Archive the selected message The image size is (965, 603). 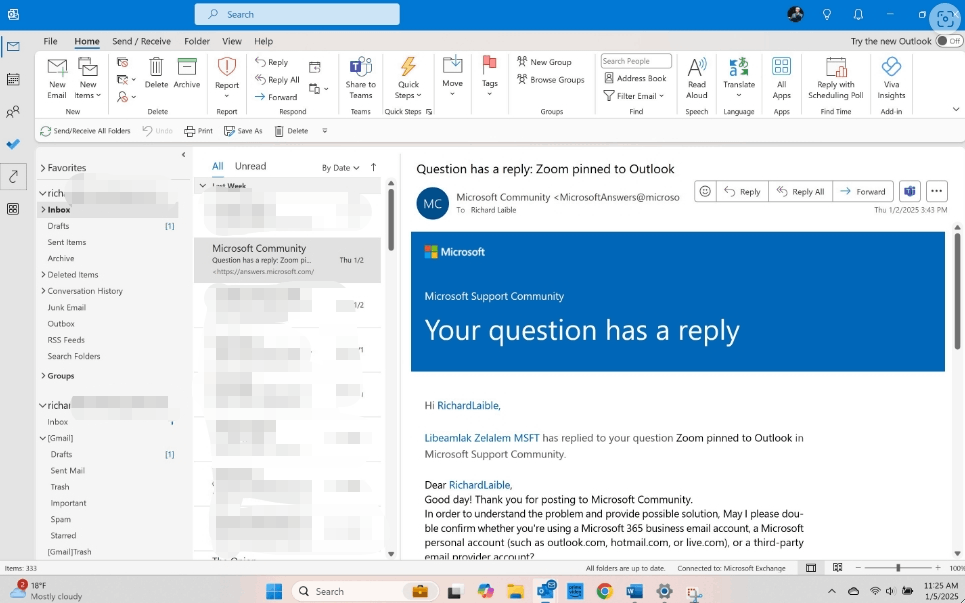pos(186,73)
